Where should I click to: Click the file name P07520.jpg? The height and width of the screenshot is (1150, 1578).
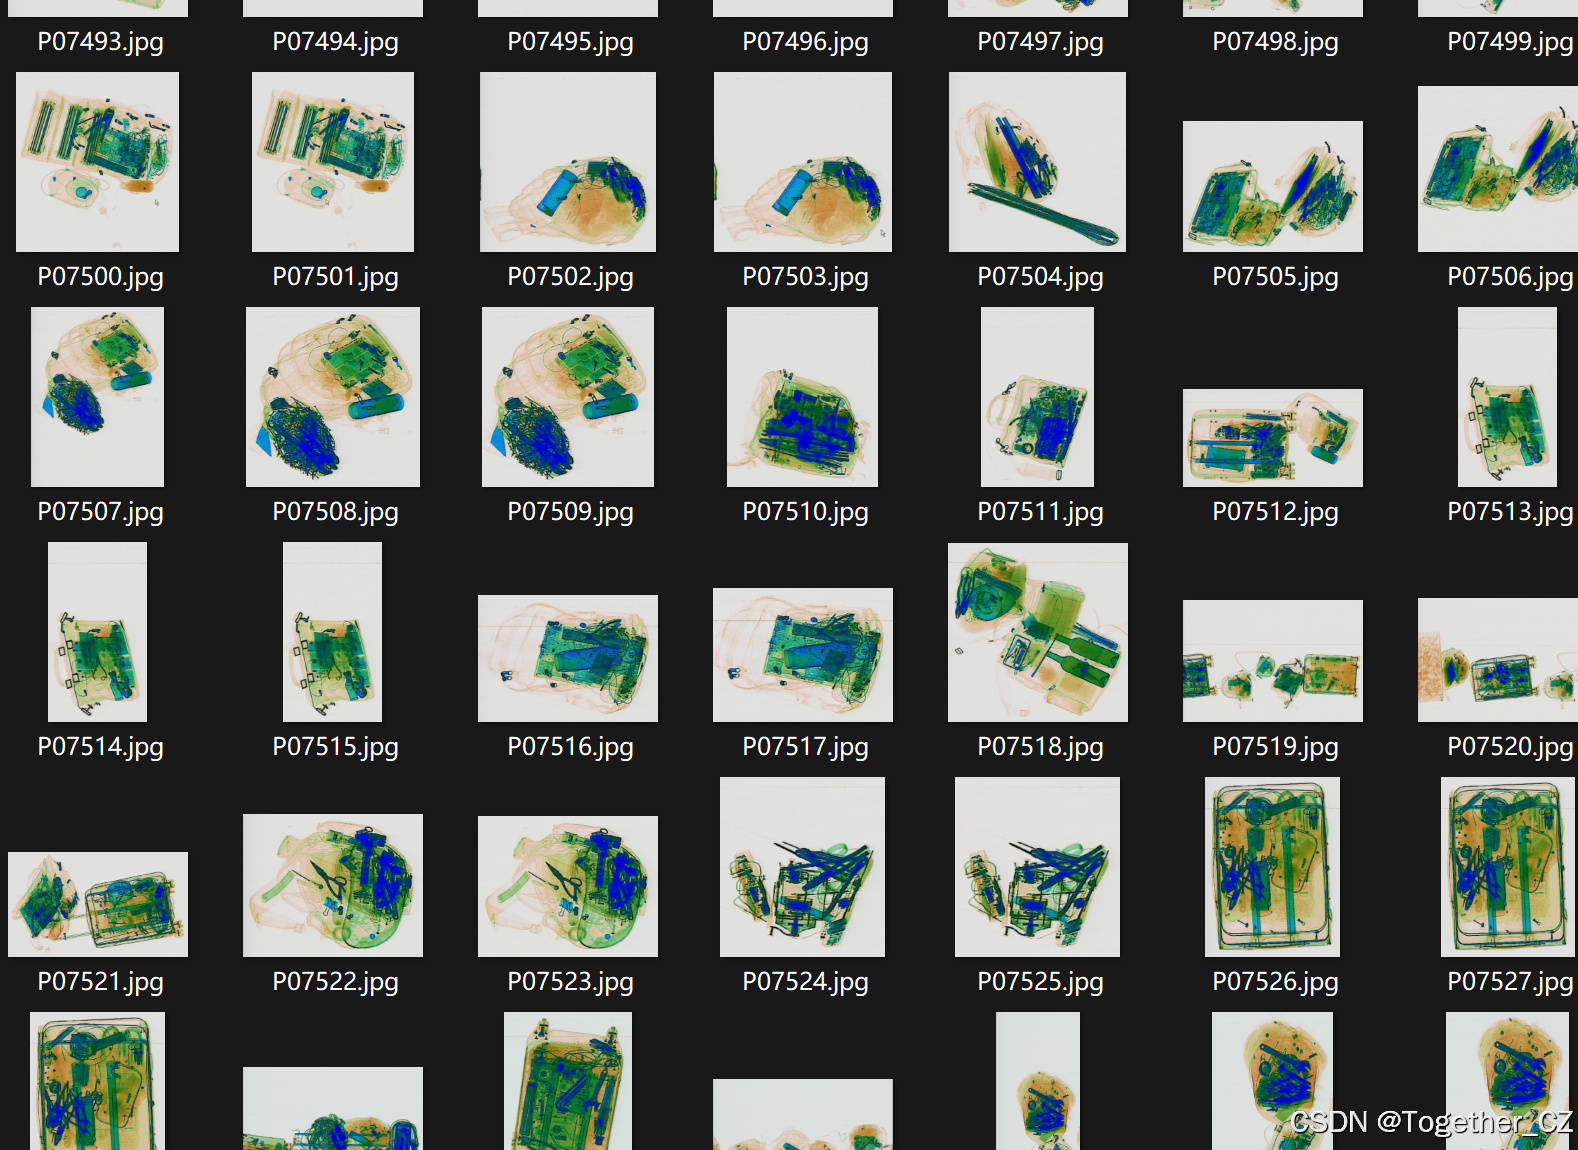click(x=1510, y=747)
